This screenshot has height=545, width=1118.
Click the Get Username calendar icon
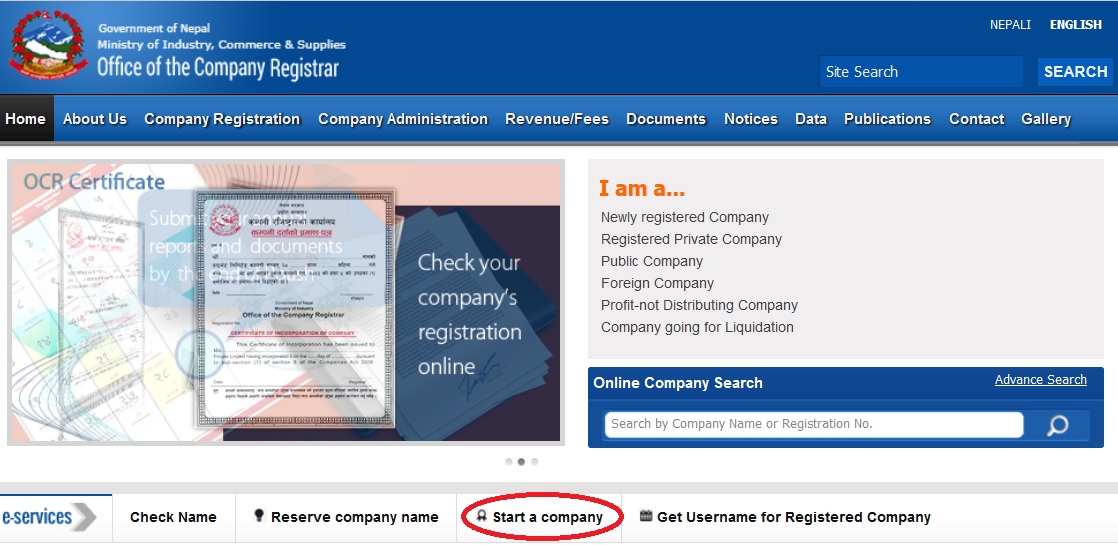pos(646,516)
